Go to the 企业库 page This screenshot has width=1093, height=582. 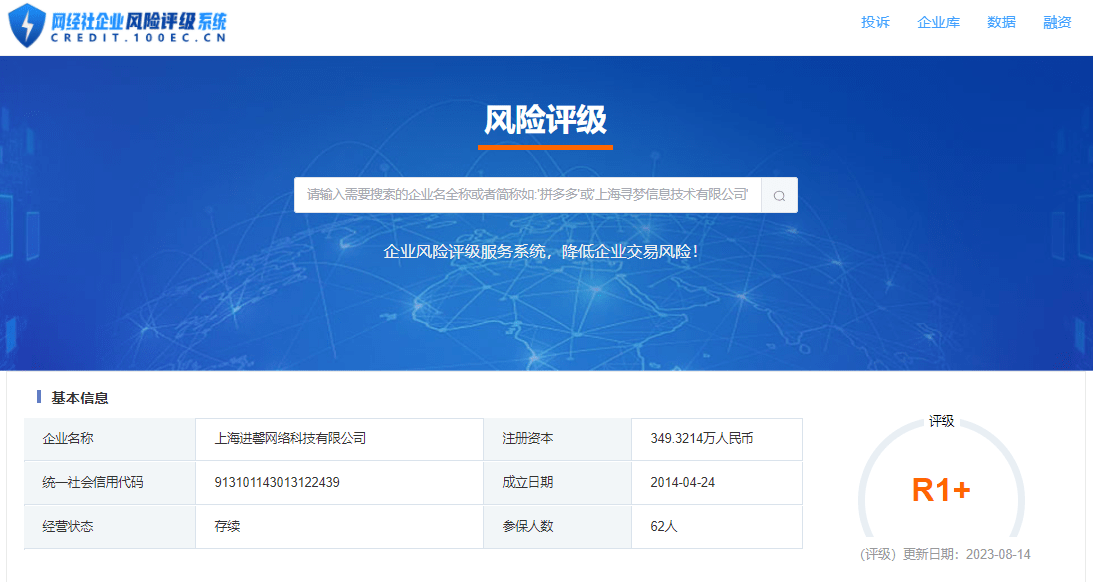(x=938, y=22)
